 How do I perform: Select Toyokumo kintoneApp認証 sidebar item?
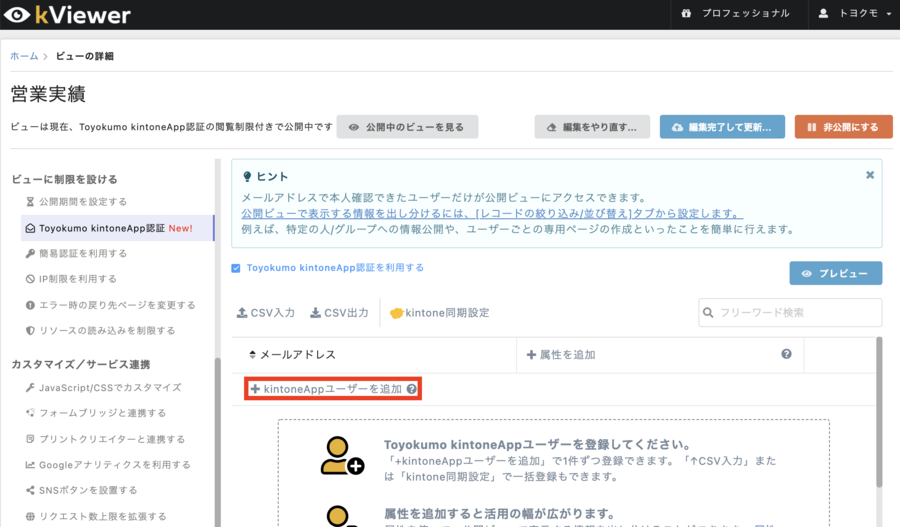pos(118,228)
